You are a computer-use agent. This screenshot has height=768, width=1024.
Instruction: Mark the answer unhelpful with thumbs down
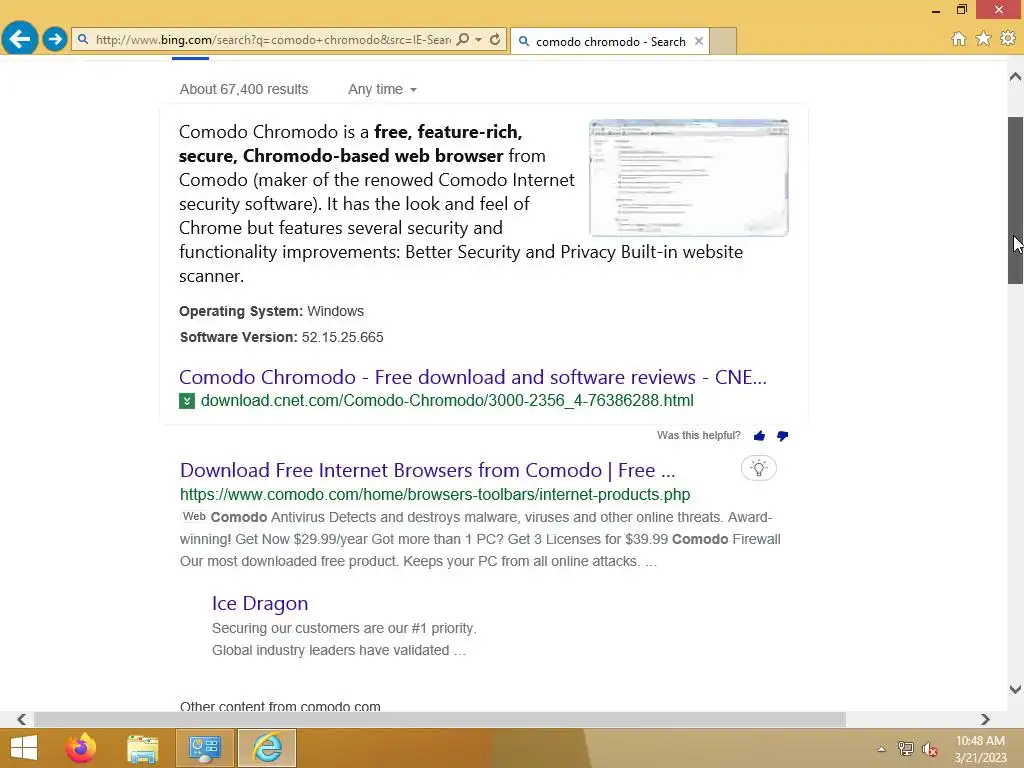tap(782, 436)
